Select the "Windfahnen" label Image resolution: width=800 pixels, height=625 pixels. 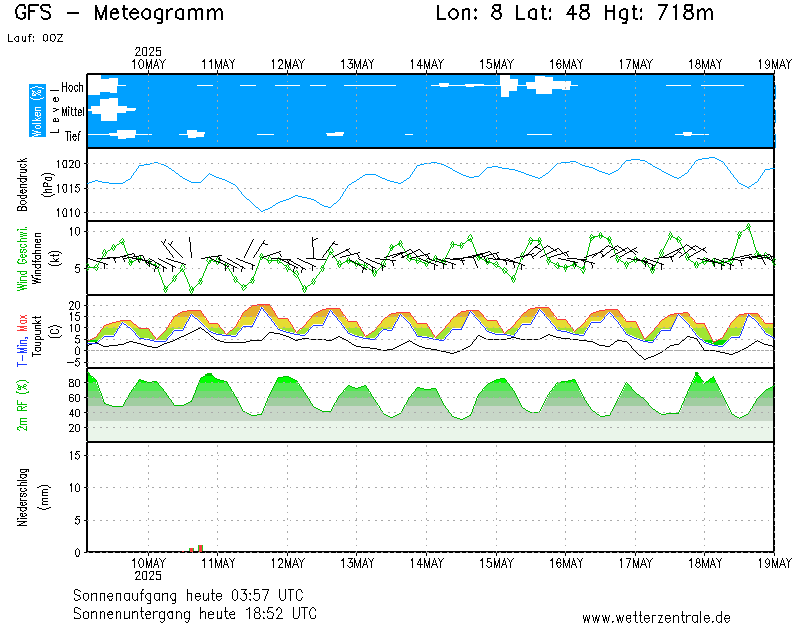(x=37, y=258)
